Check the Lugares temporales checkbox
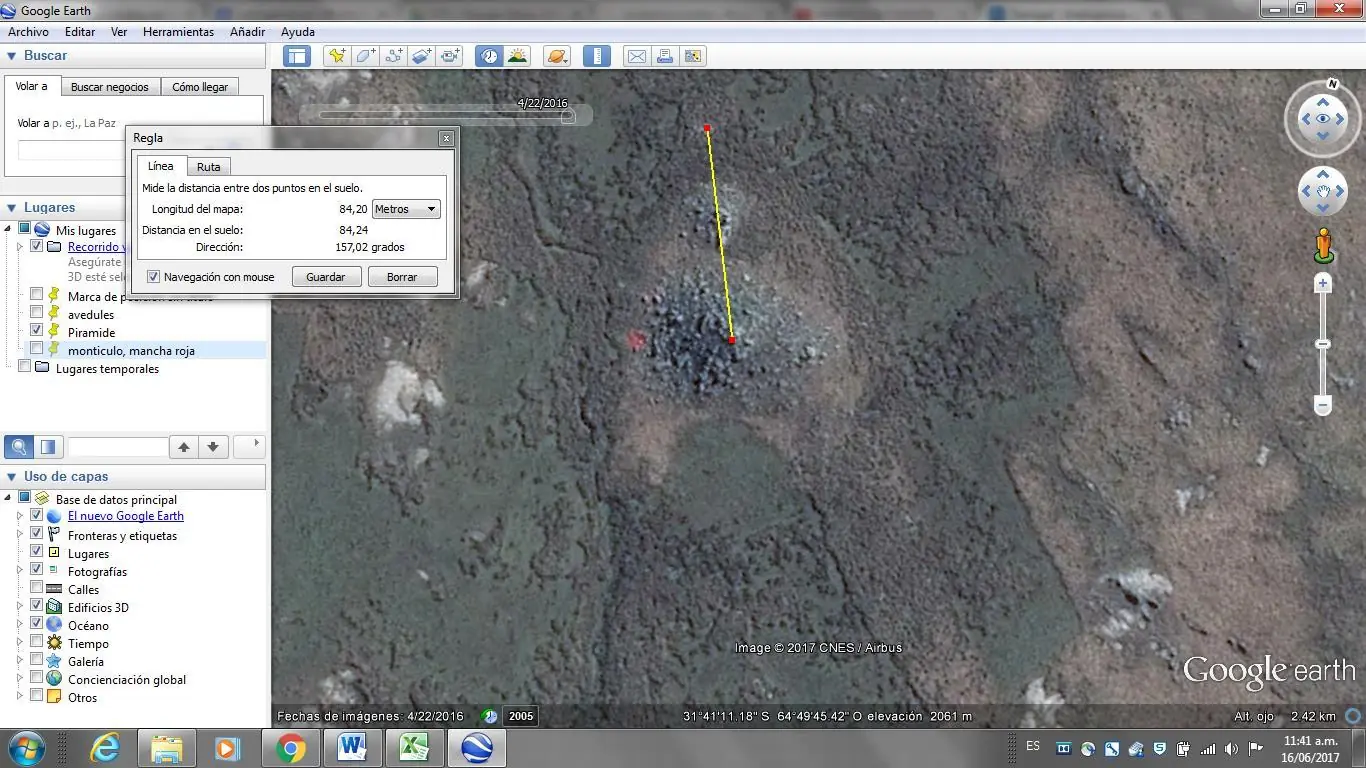The height and width of the screenshot is (768, 1366). 25,368
